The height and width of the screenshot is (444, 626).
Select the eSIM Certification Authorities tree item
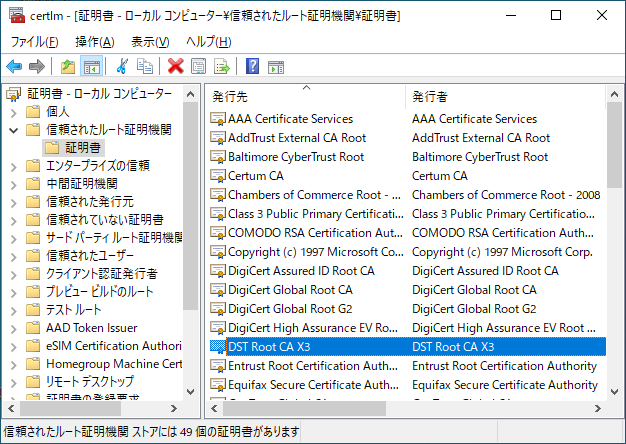point(114,345)
